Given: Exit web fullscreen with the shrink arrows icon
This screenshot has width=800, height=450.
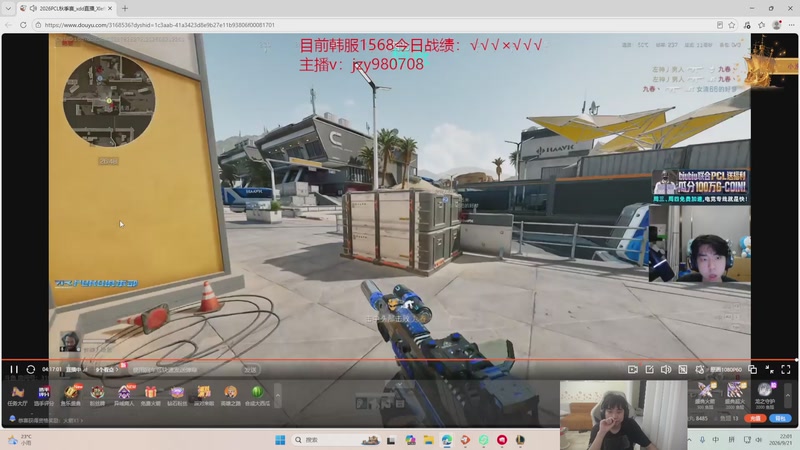Looking at the screenshot, I should coord(769,369).
